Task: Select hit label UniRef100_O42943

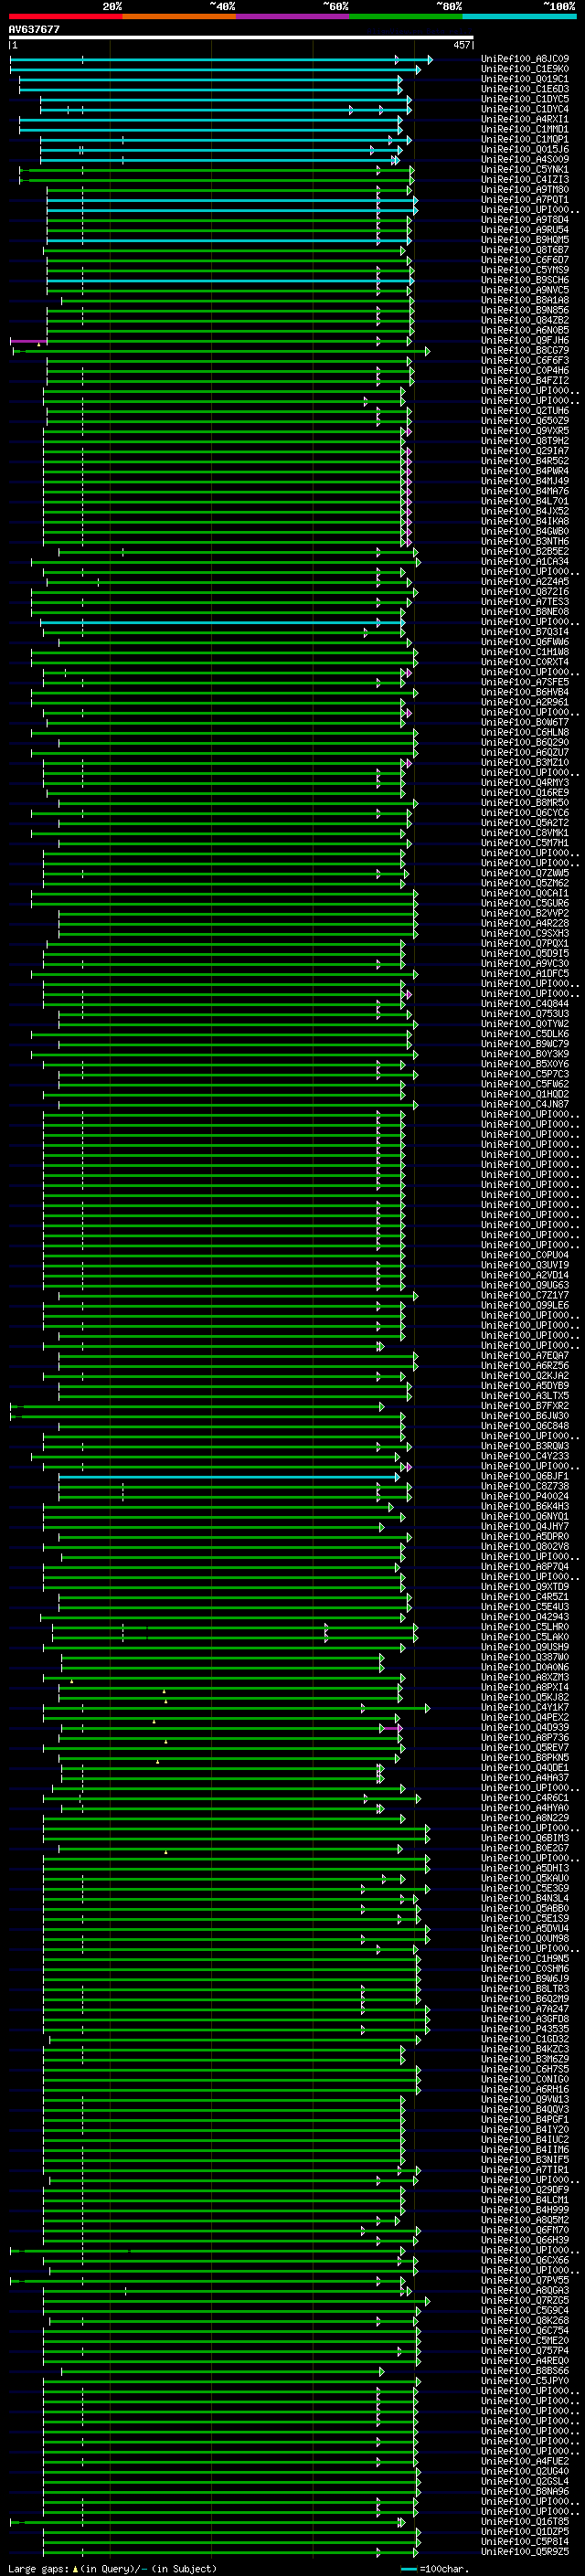Action: [x=525, y=1617]
